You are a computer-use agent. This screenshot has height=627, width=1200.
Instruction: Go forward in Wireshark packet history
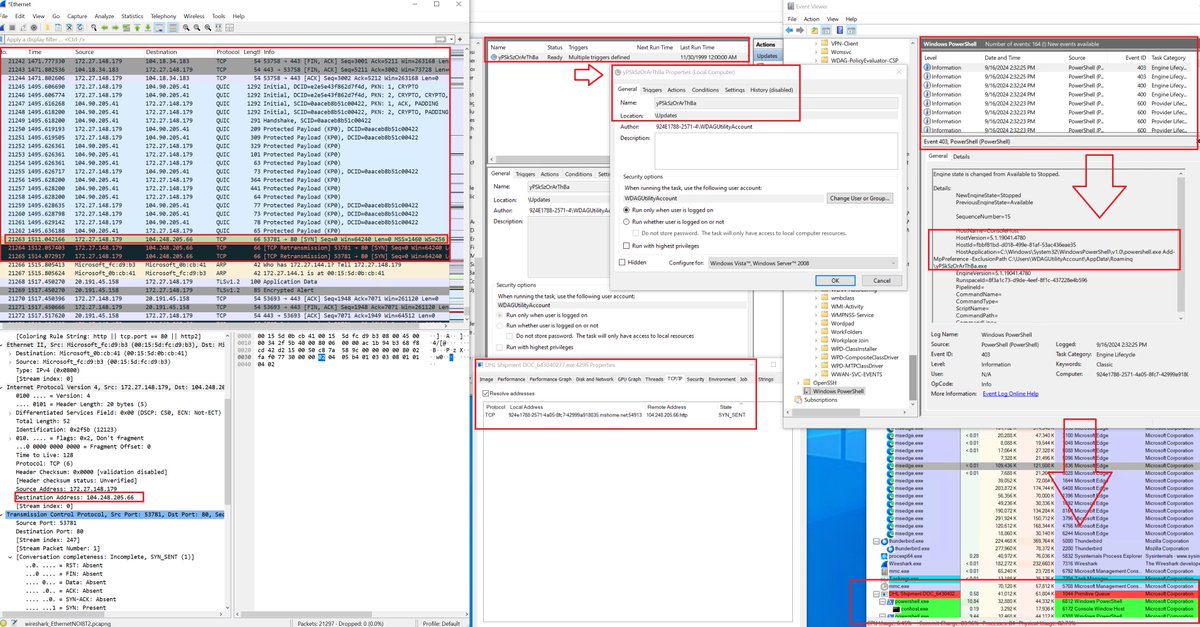115,28
